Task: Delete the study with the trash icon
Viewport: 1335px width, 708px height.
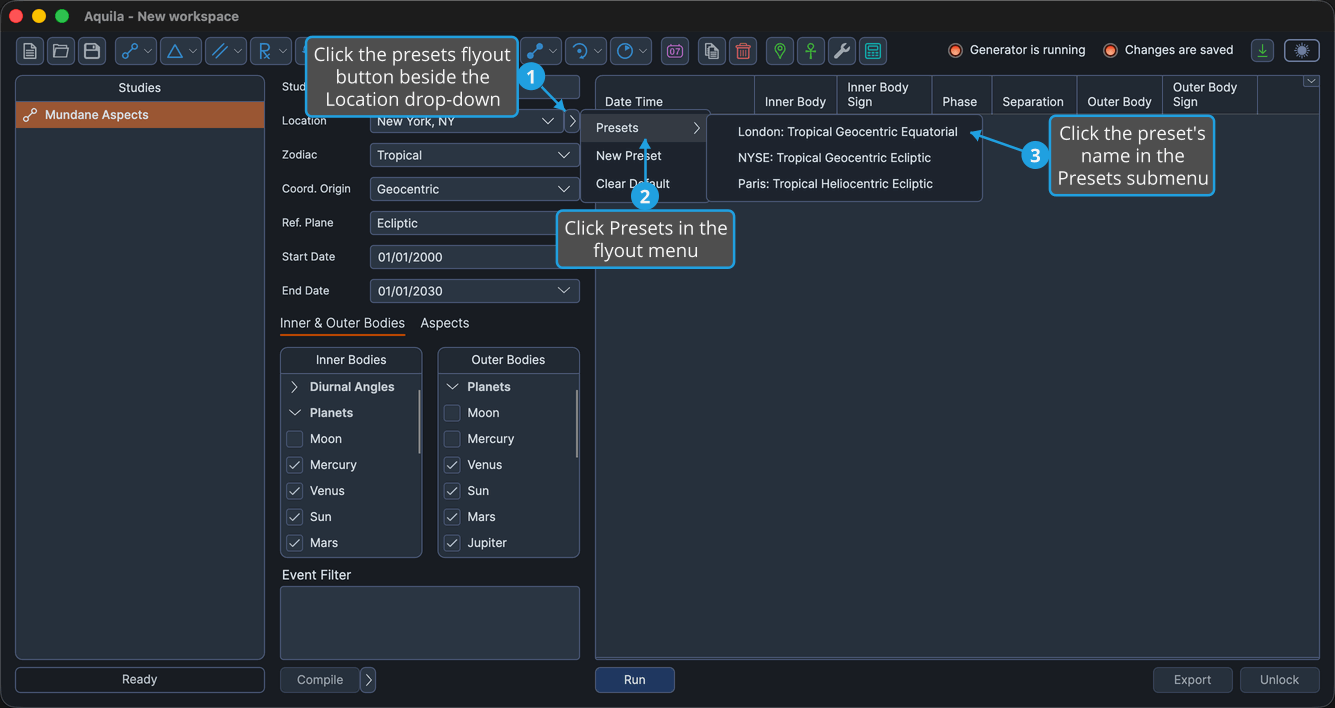Action: 743,51
